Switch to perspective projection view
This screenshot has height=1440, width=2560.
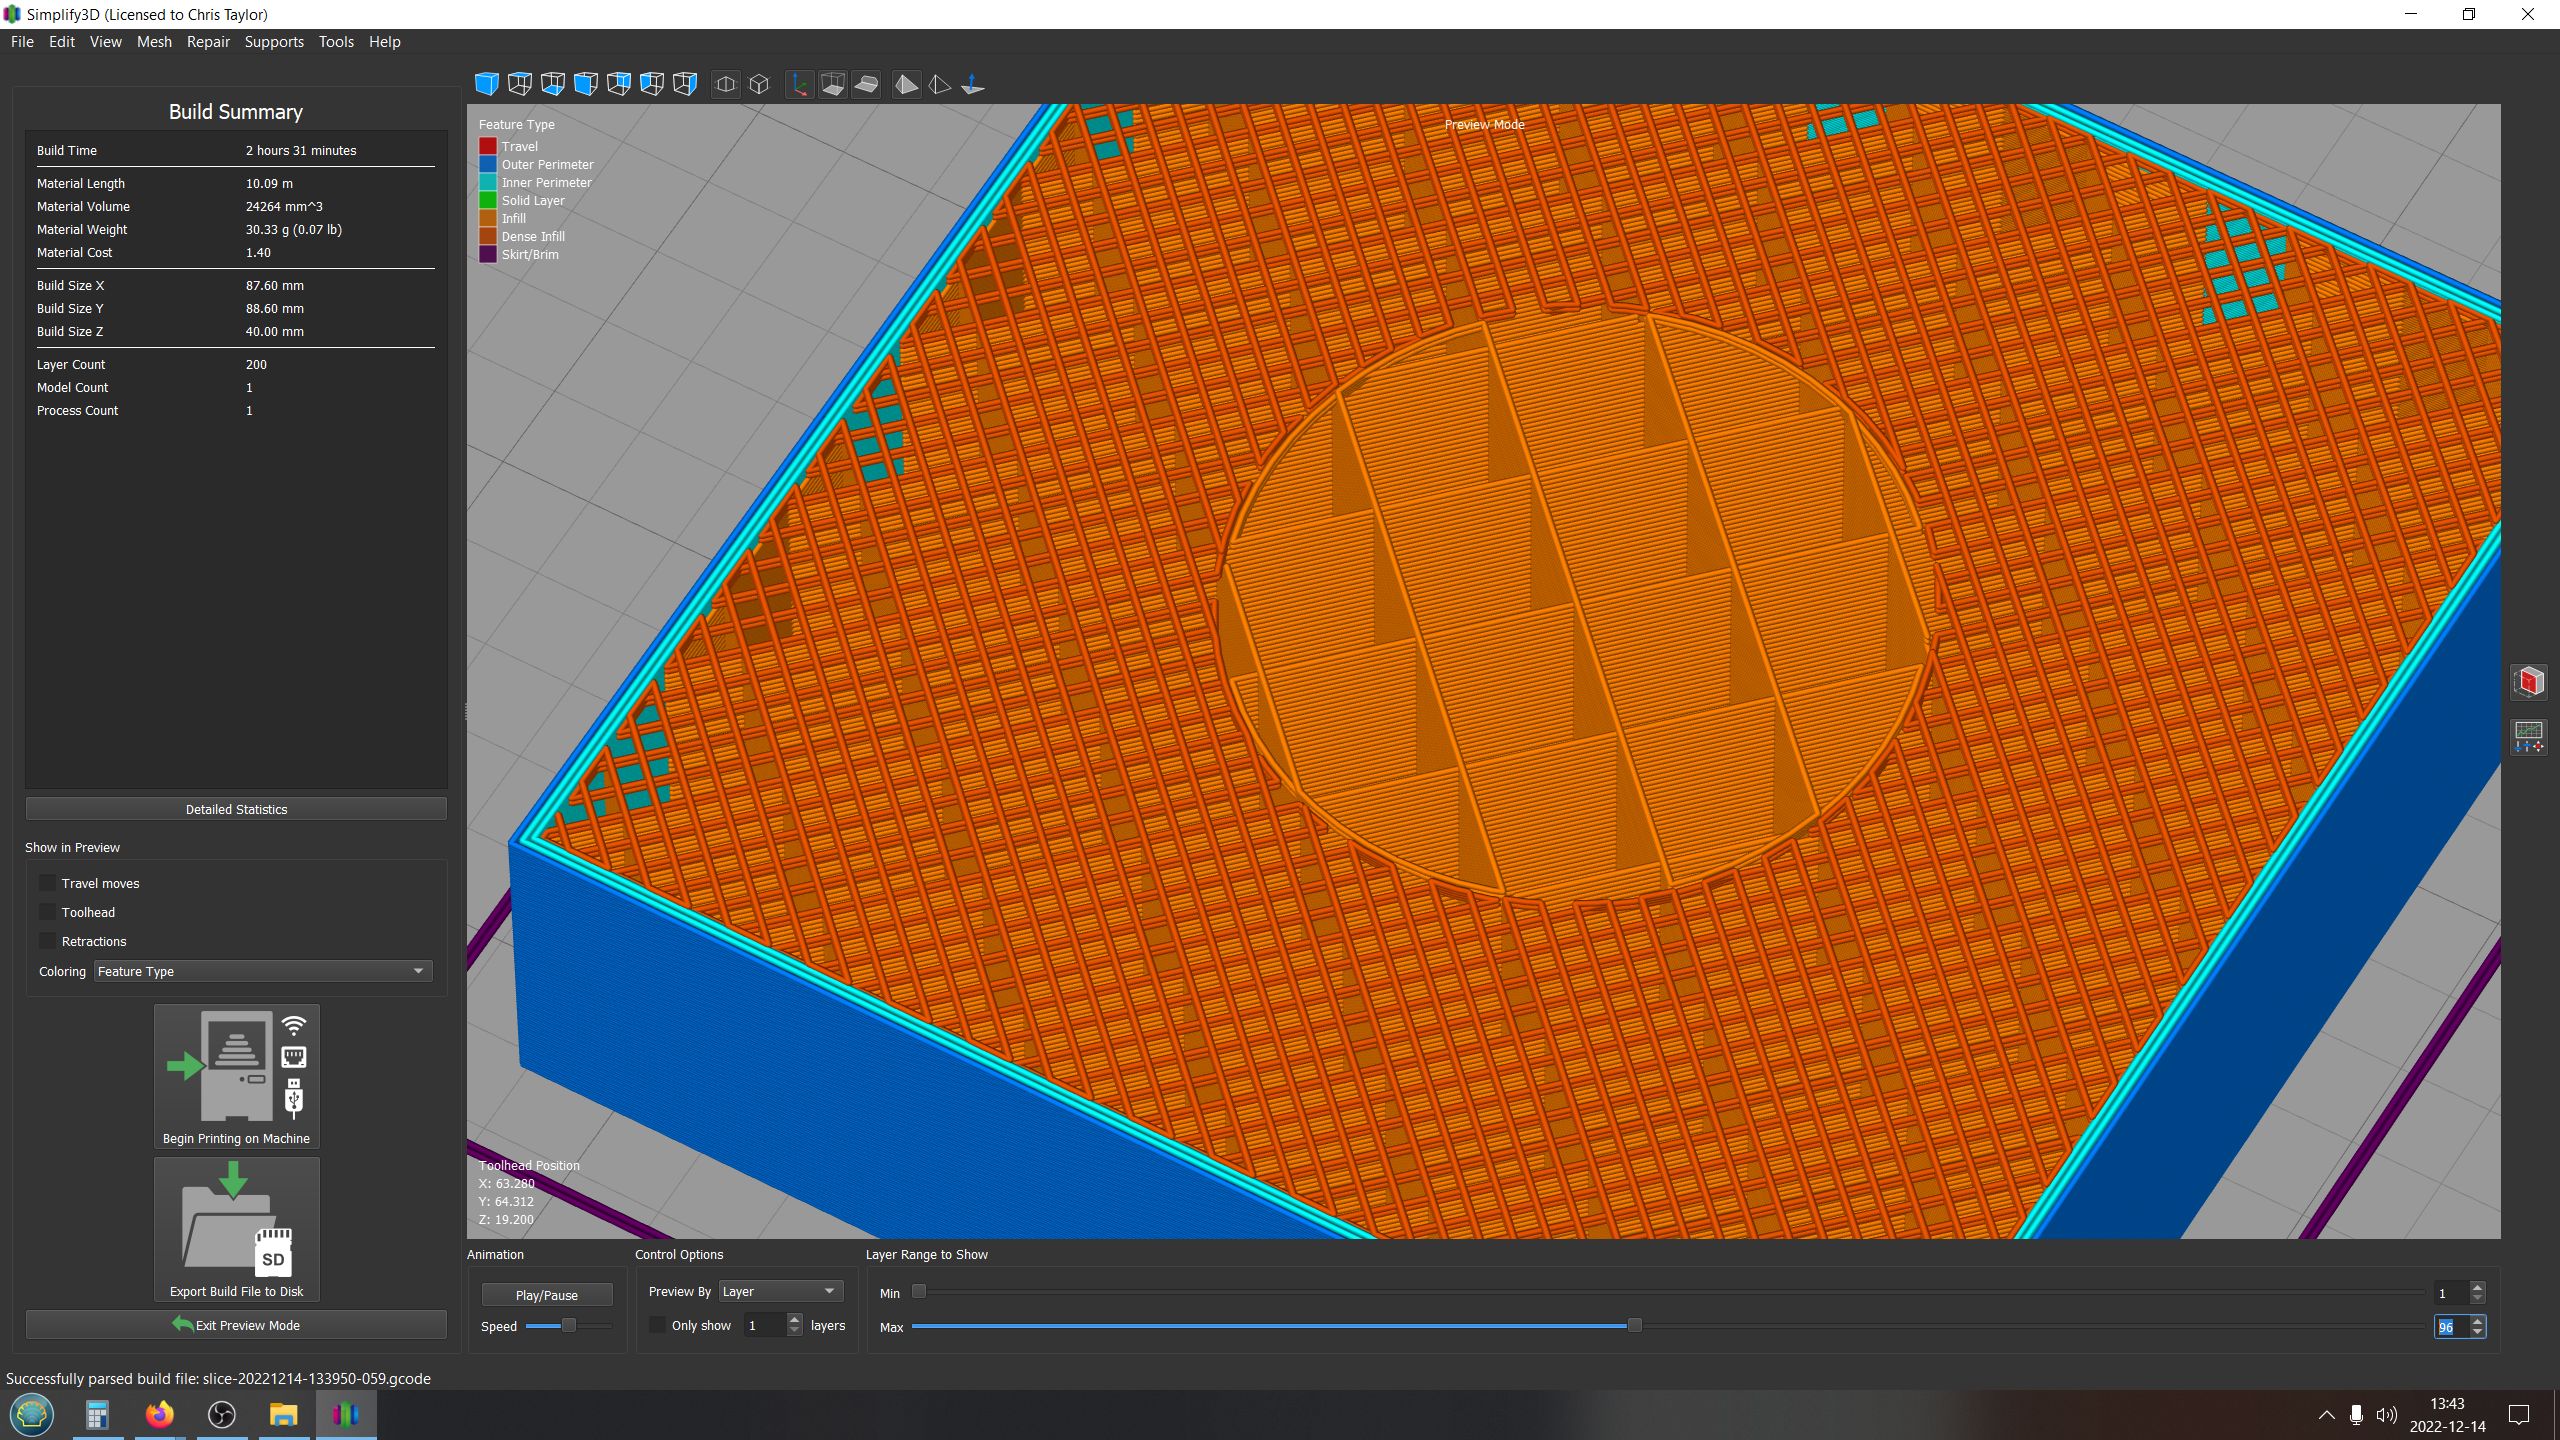(x=726, y=84)
